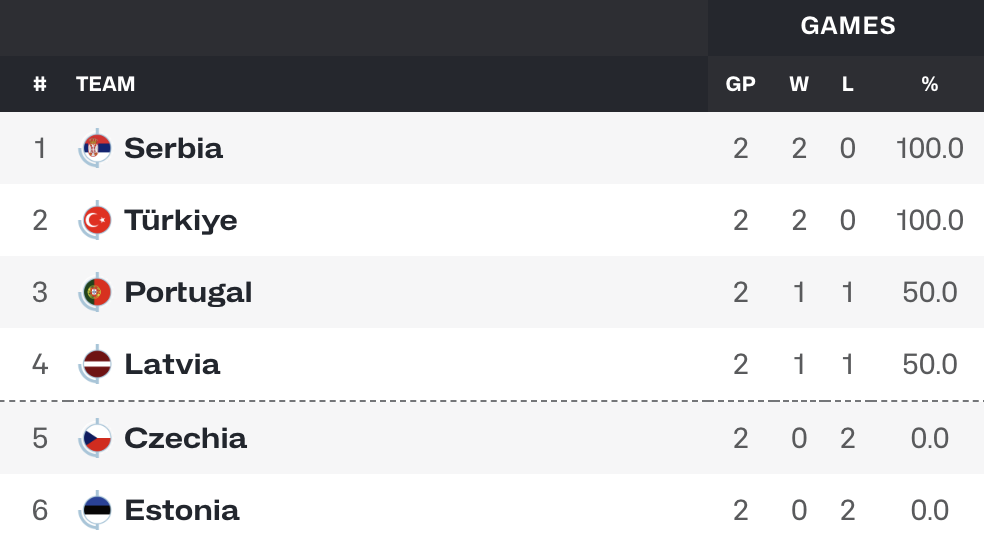Select the Czechia team name
This screenshot has height=542, width=984.
point(185,438)
